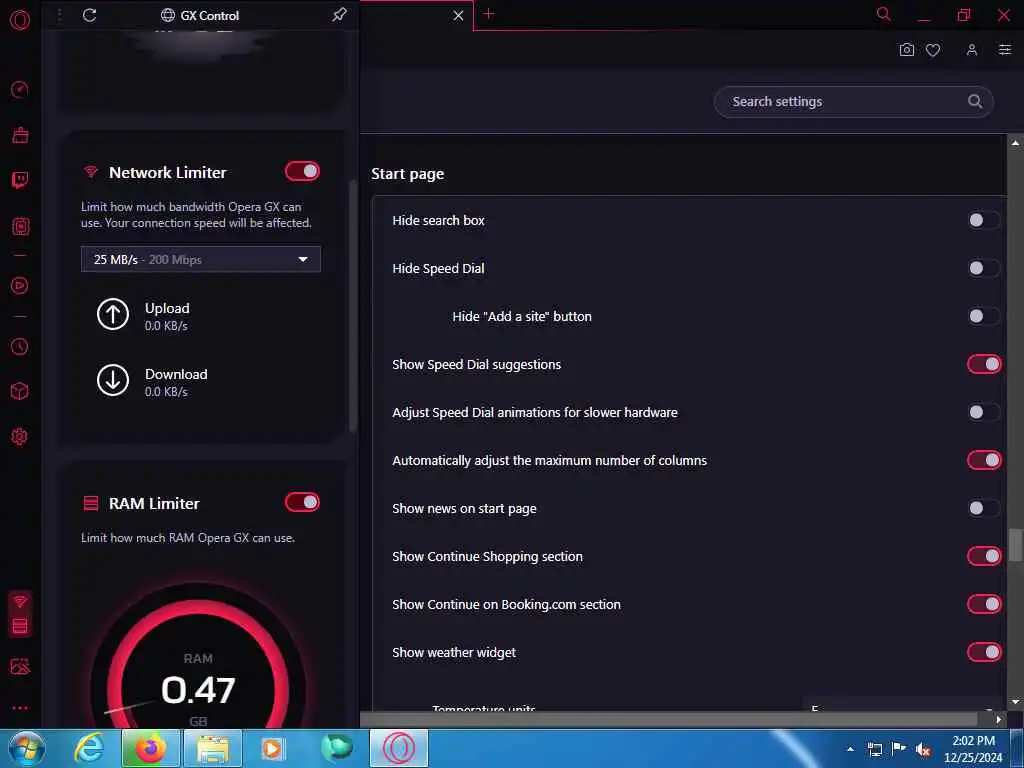Toggle Adjust Speed Dial animations for slower hardware

(984, 412)
